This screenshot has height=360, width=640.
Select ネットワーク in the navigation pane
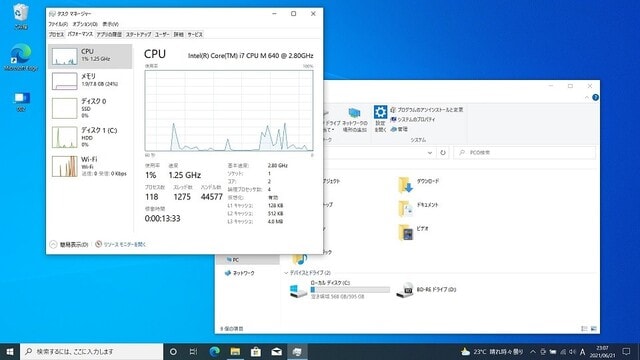pyautogui.click(x=240, y=273)
